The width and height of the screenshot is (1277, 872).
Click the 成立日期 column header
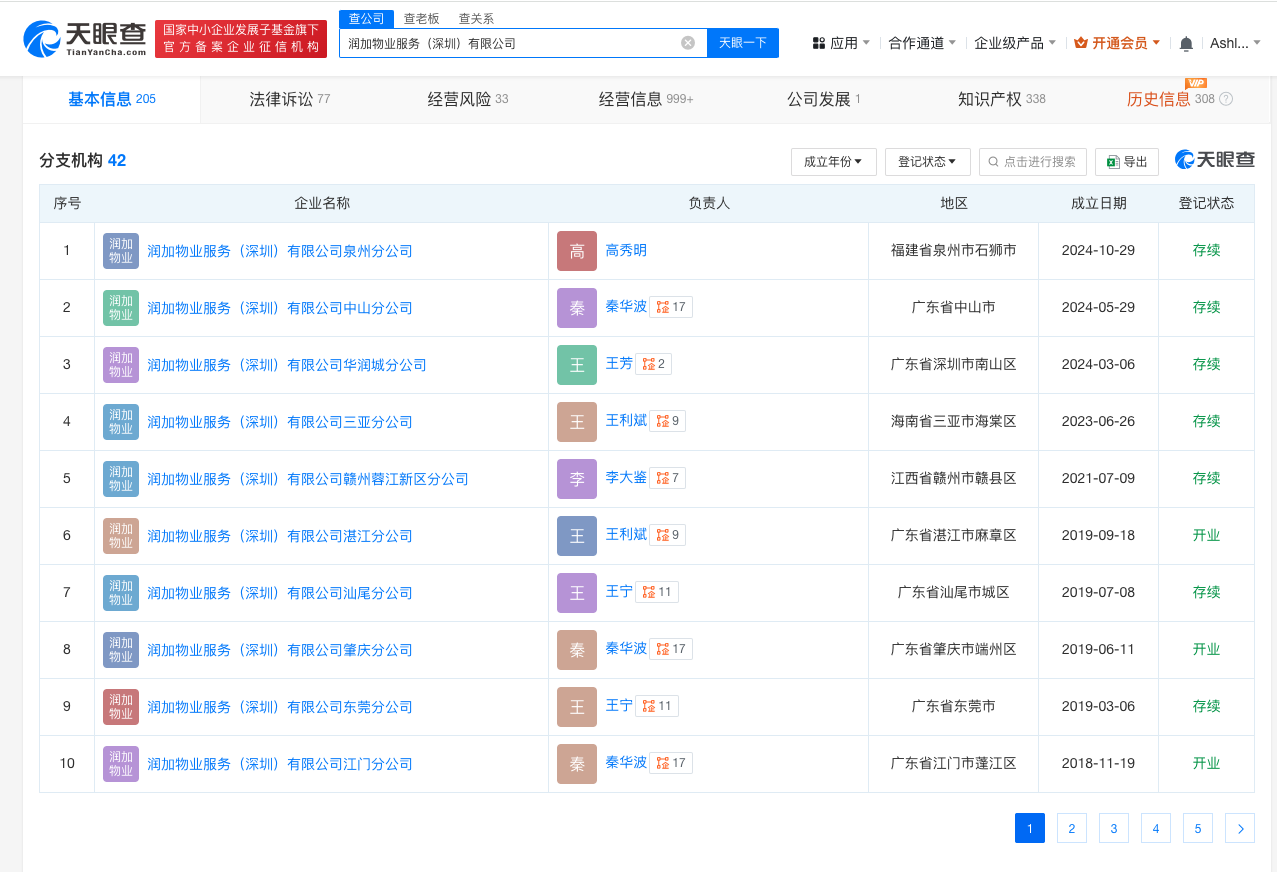(1099, 203)
